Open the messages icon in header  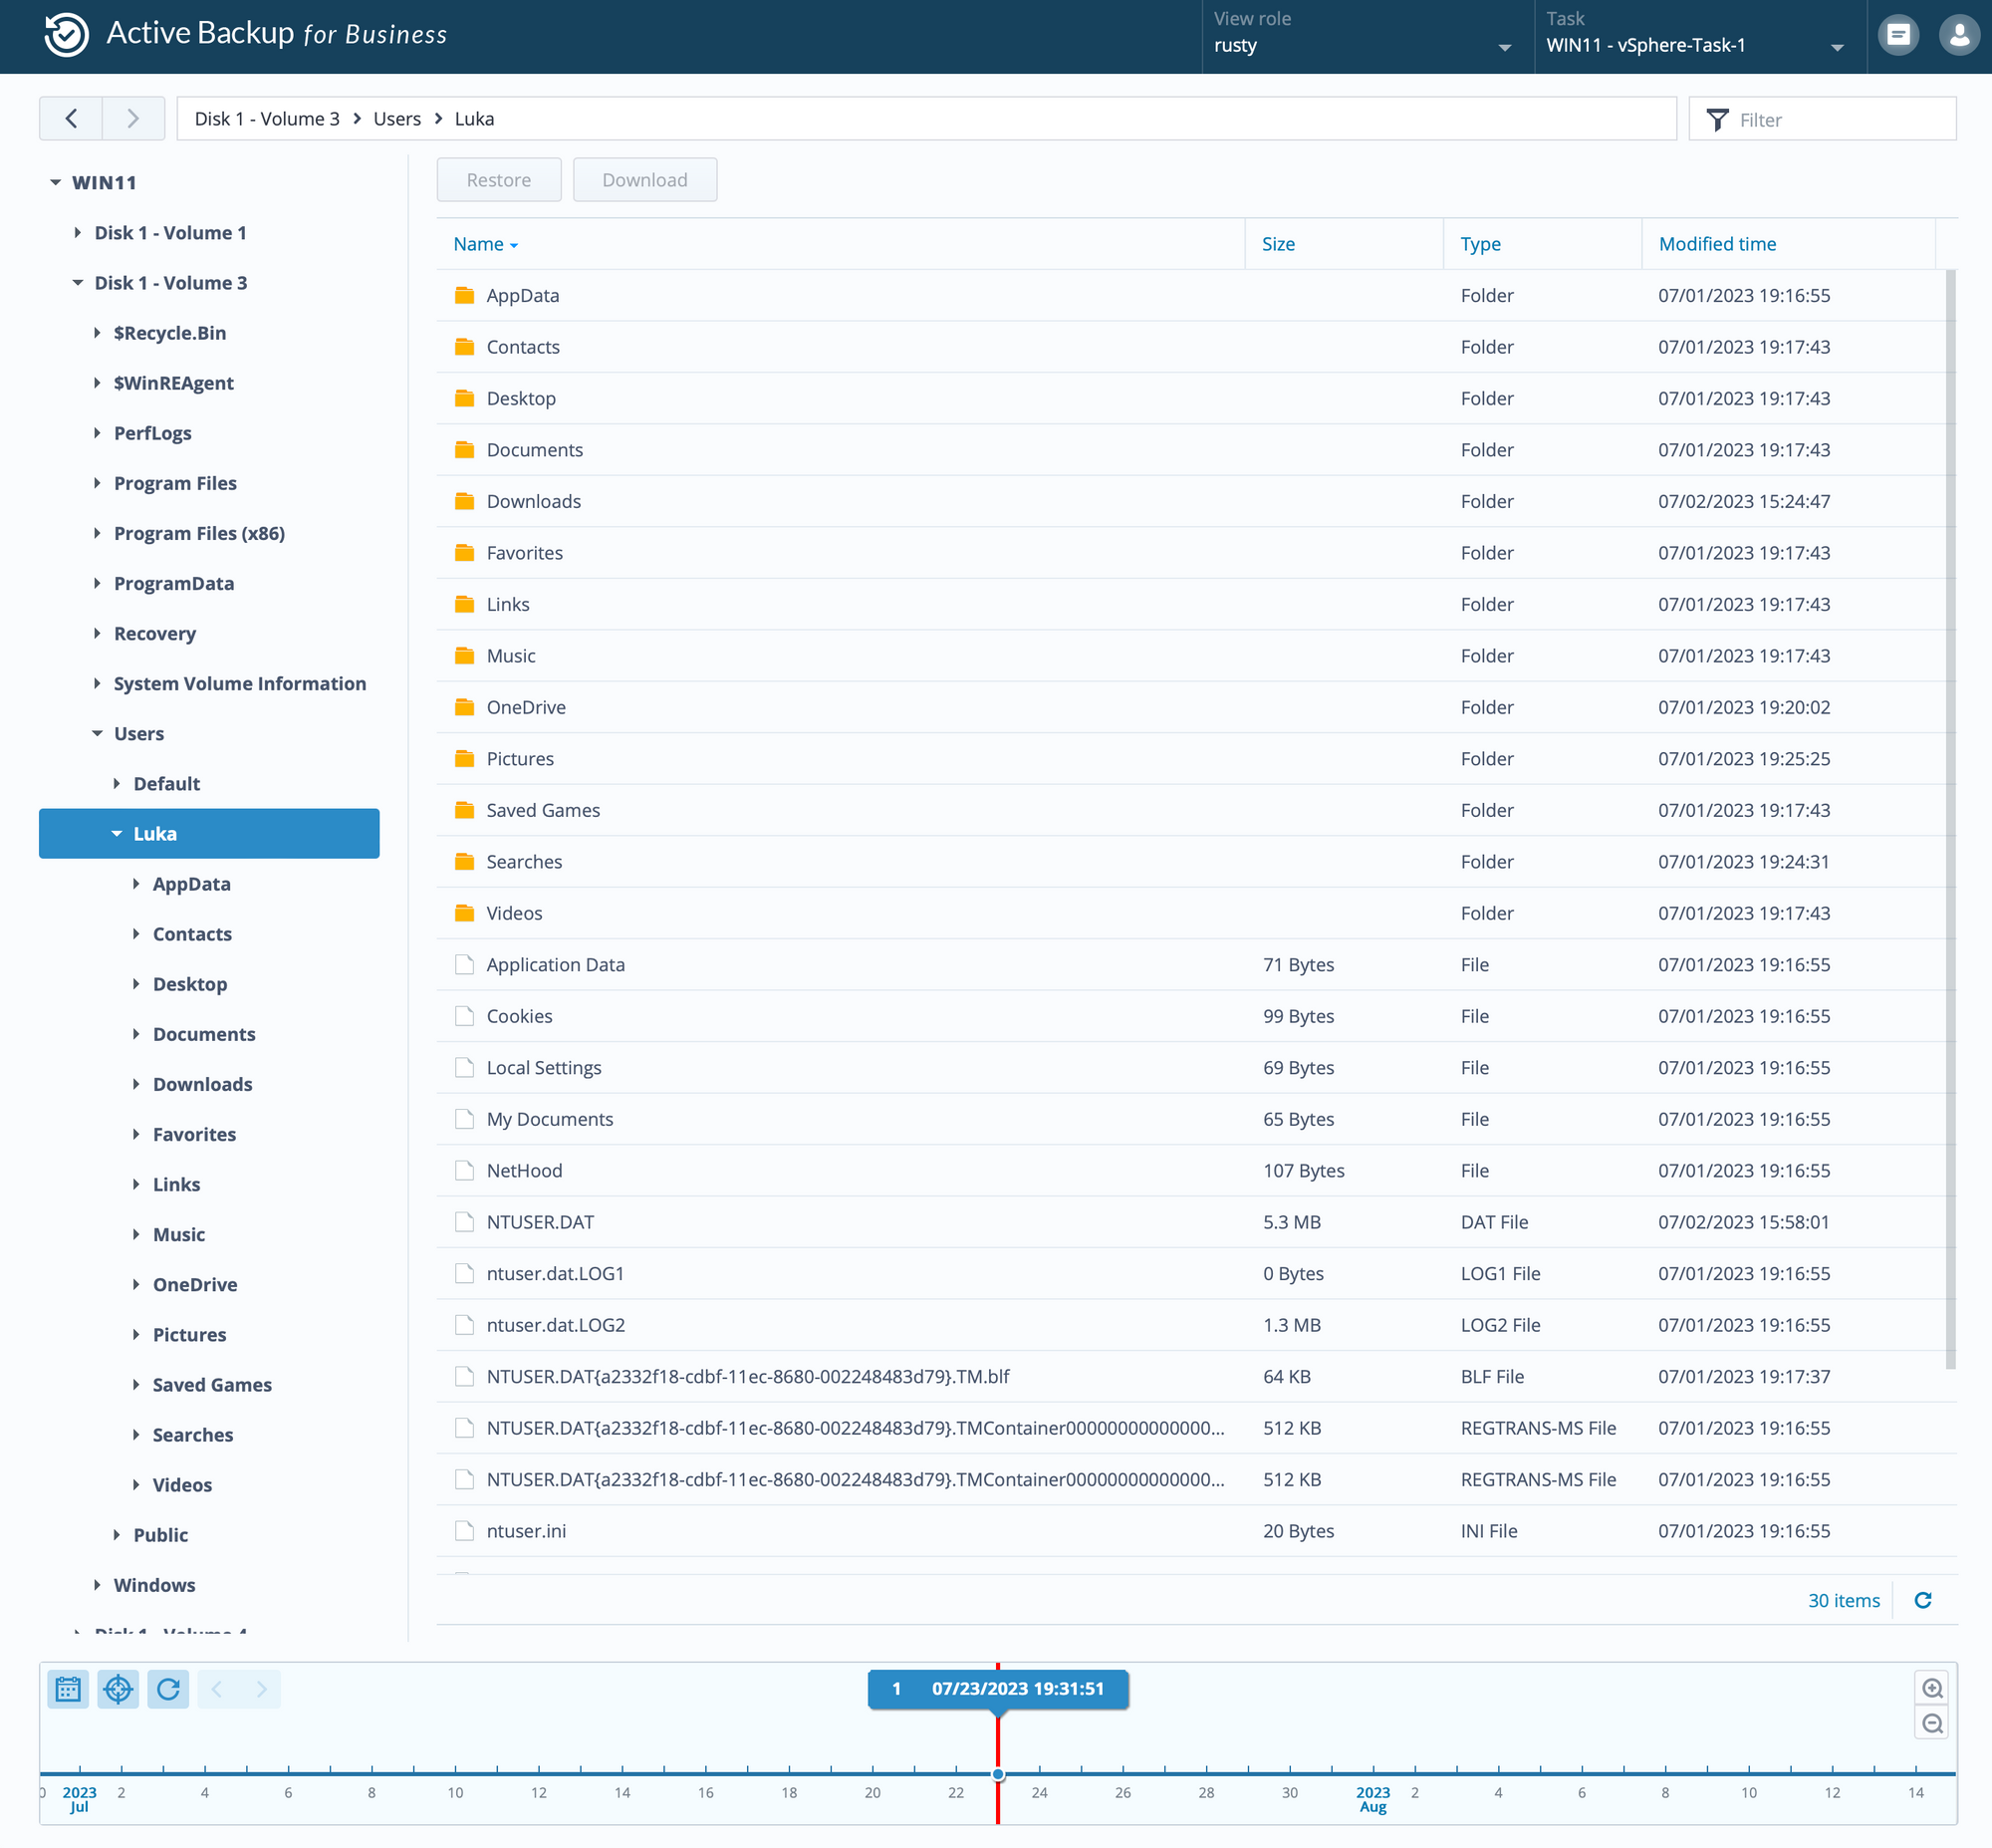[x=1898, y=36]
